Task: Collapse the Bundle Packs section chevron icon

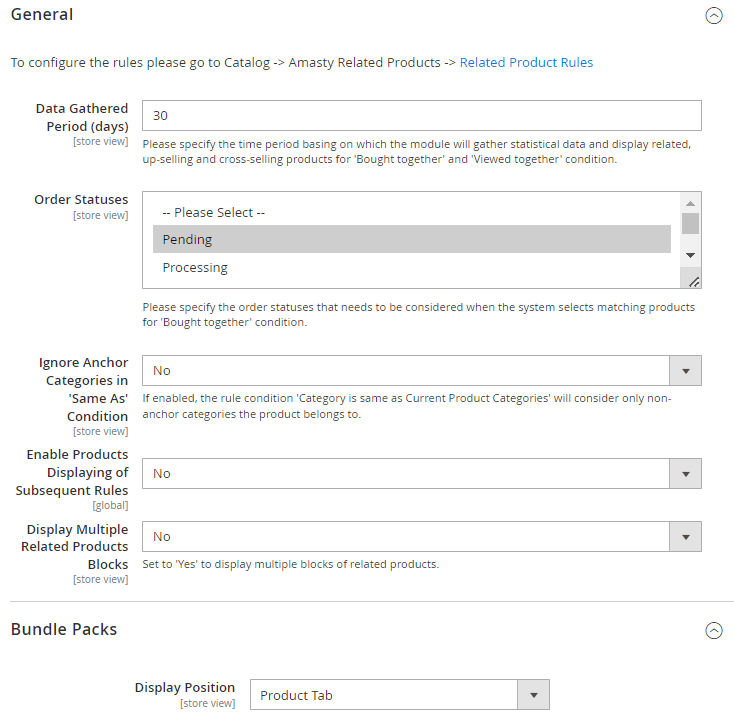Action: (x=713, y=630)
